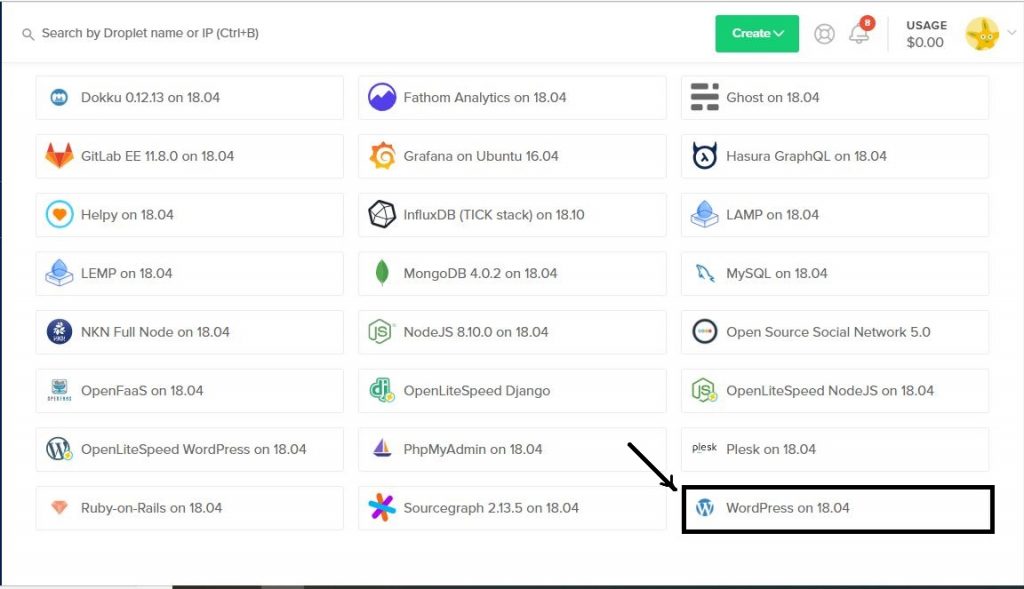Click the OpenLiteSpeed WordPress icon
1024x589 pixels.
pyautogui.click(x=59, y=449)
